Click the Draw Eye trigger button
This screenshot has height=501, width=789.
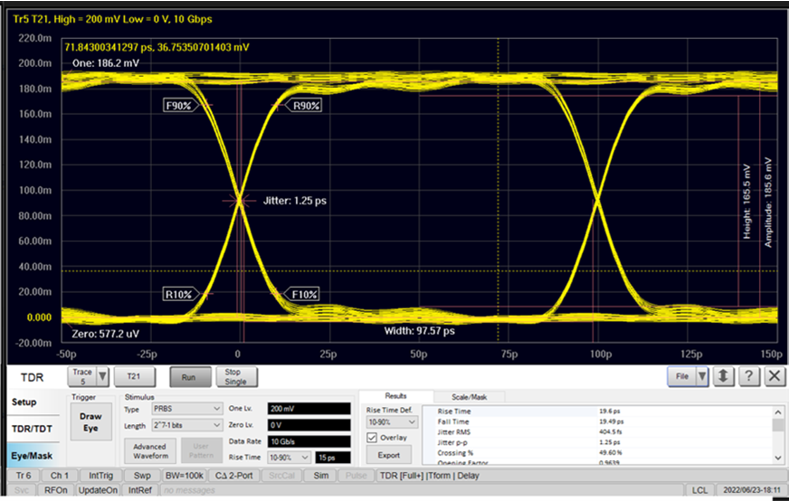click(91, 422)
